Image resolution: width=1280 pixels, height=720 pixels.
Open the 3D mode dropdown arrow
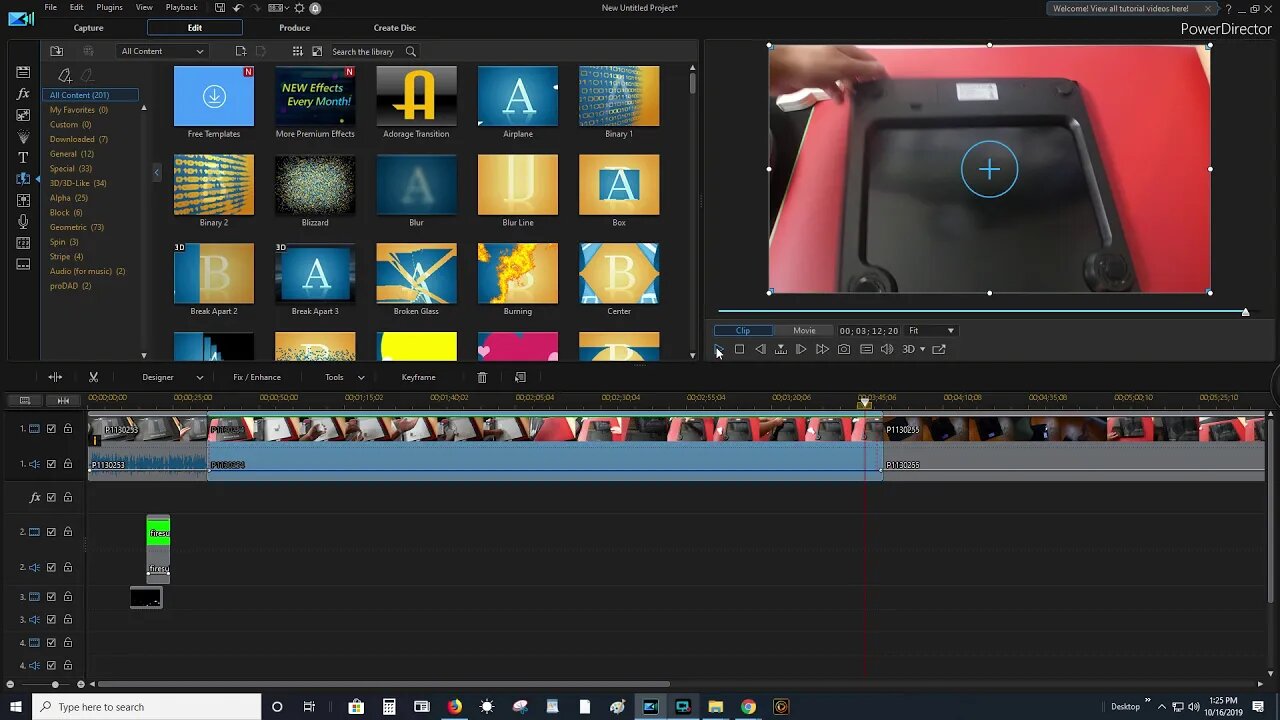coord(922,349)
